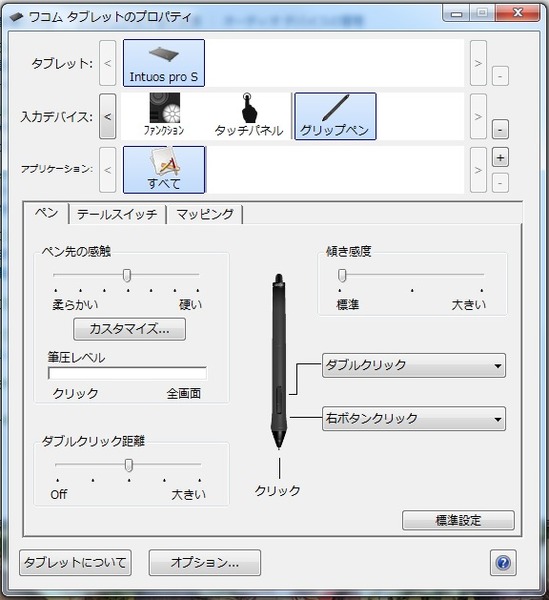Click the タブレットについて button
The width and height of the screenshot is (549, 600).
[x=75, y=562]
